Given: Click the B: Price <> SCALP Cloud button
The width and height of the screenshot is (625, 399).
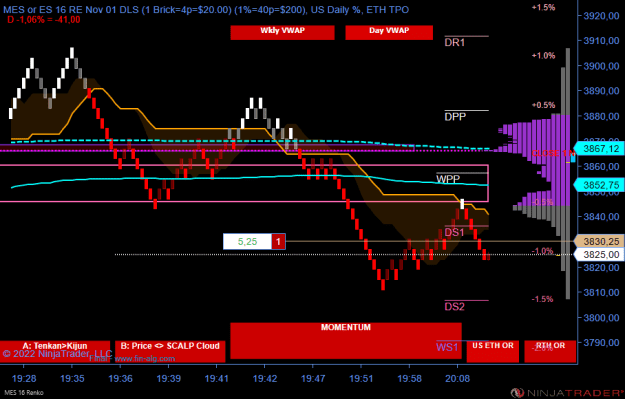Looking at the screenshot, I should point(170,351).
